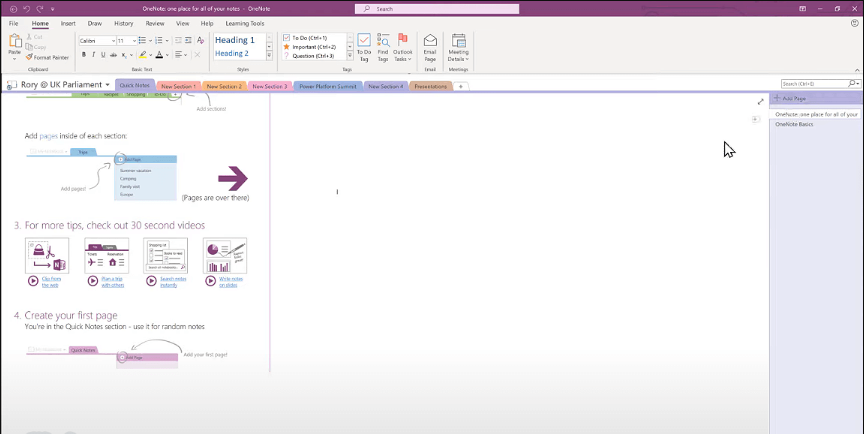Click the Redo icon in the title bar

(39, 9)
